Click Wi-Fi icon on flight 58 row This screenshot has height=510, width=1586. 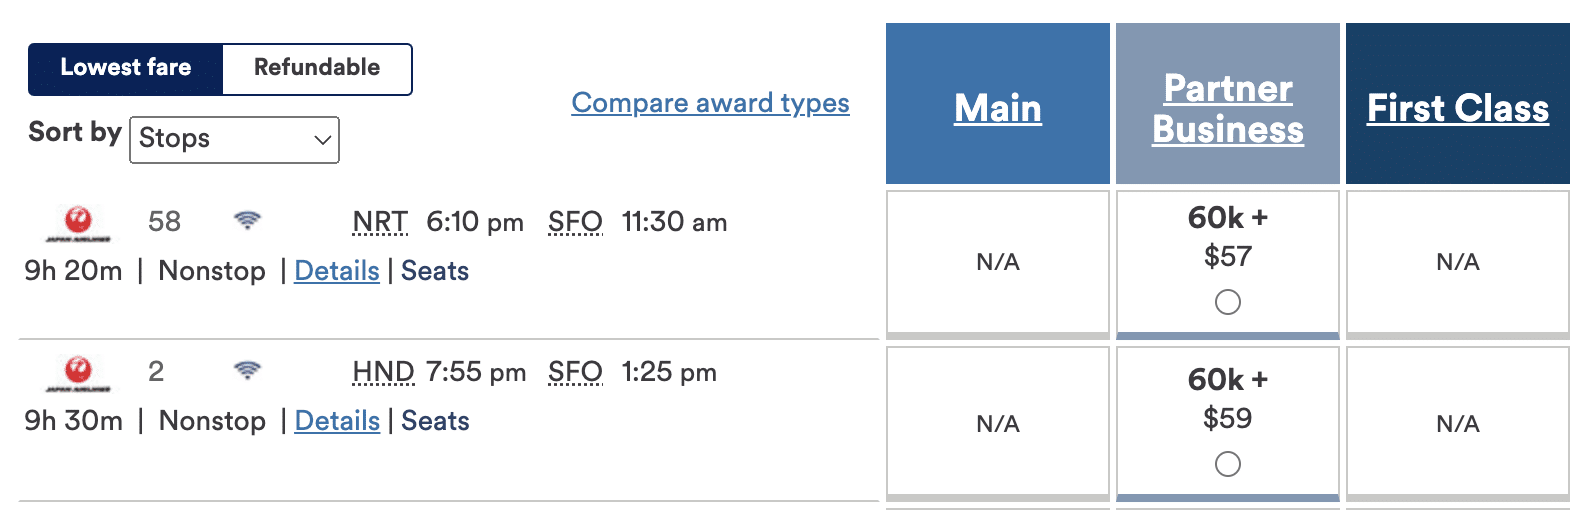click(x=247, y=221)
